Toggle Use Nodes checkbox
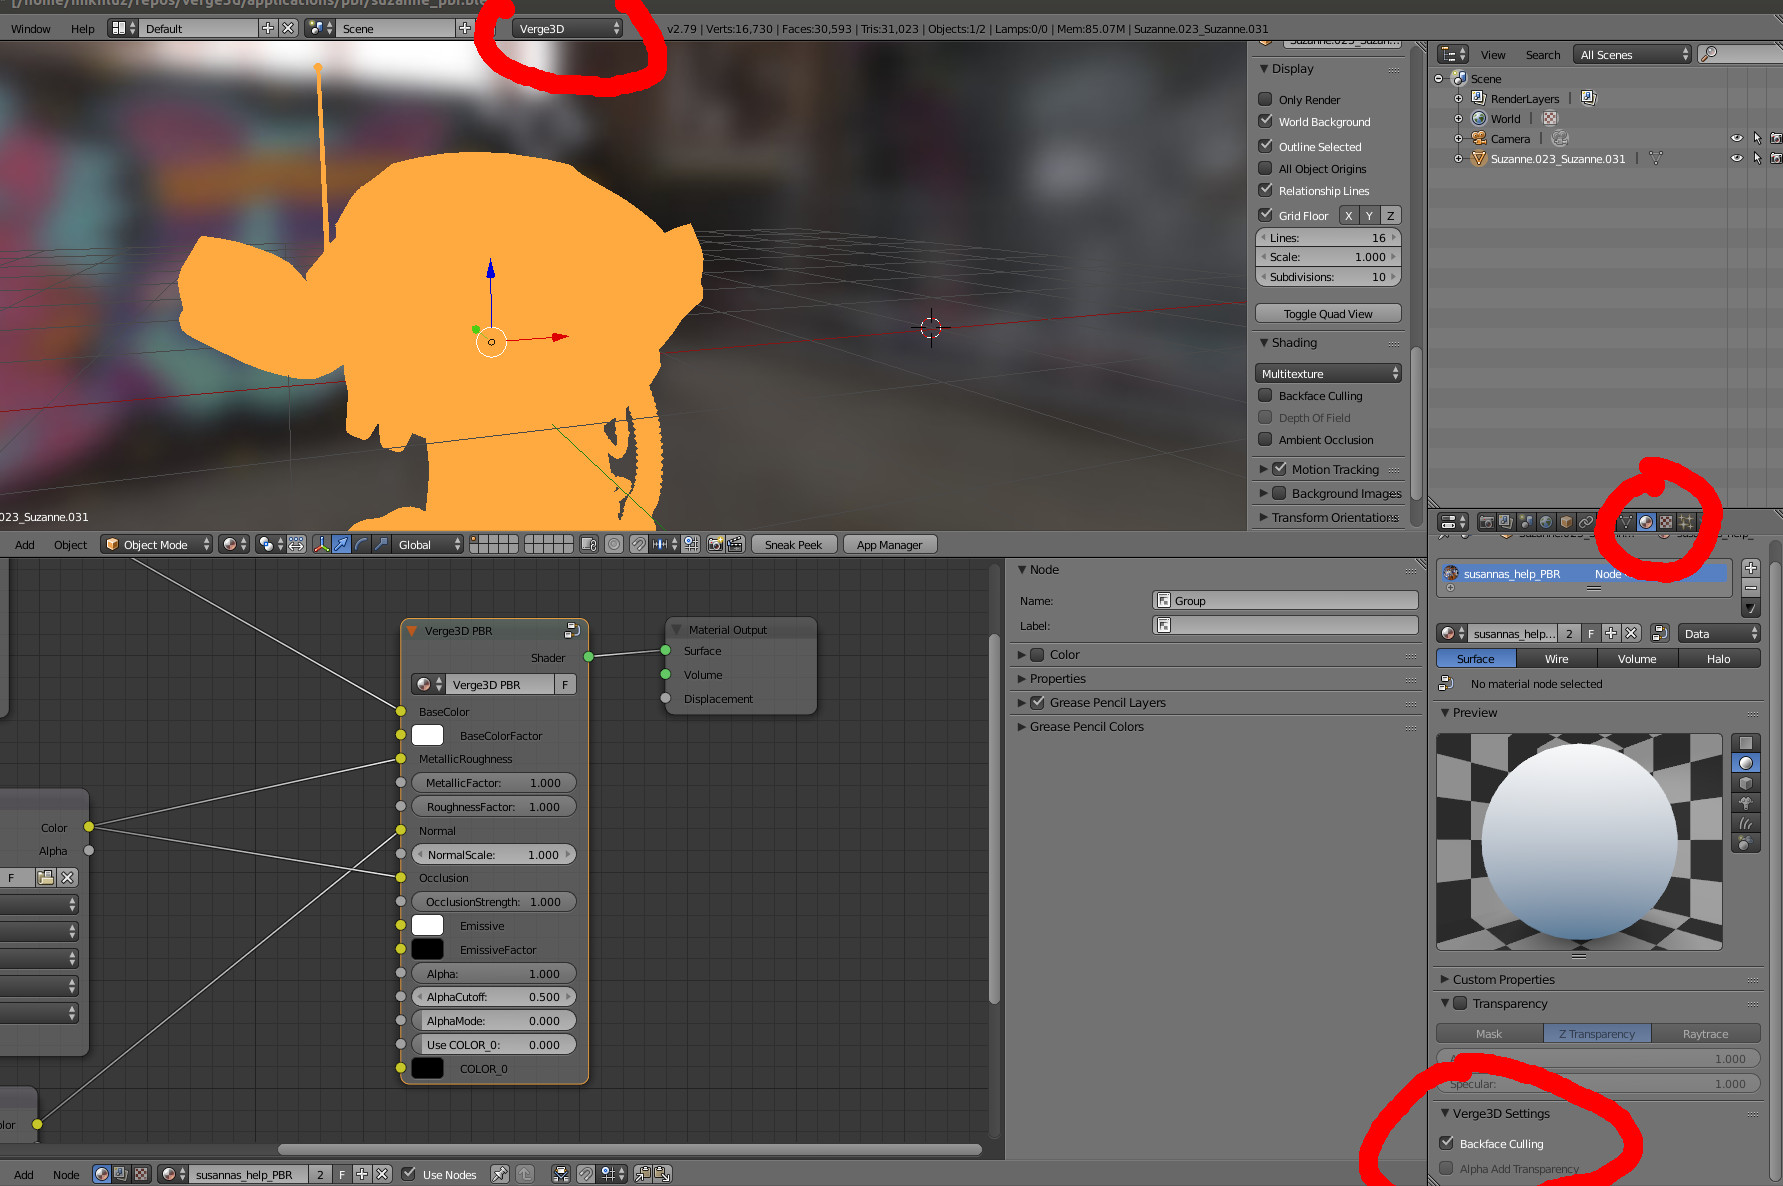The image size is (1783, 1186). coord(408,1174)
